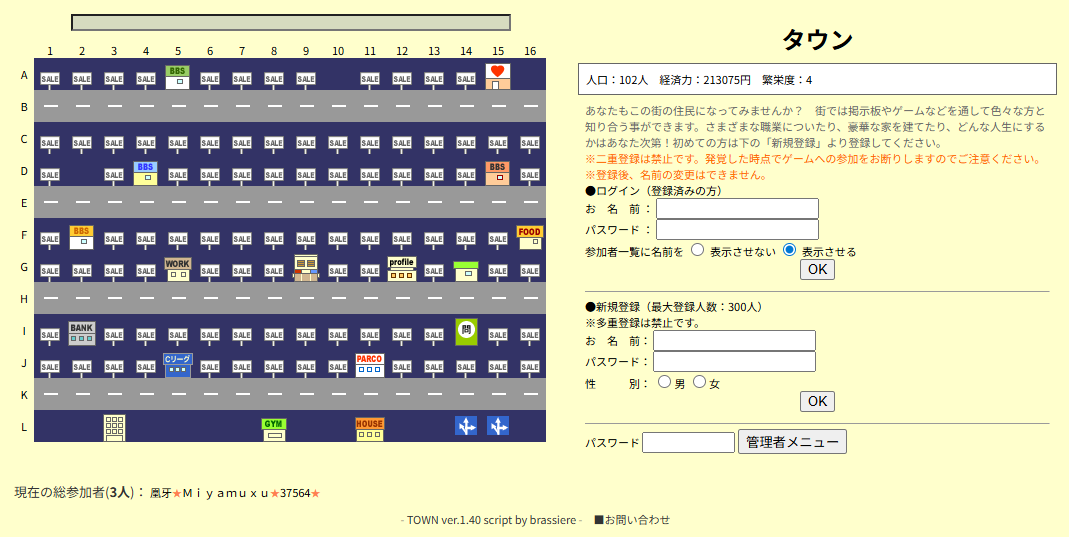The image size is (1069, 537).
Task: Focus the login お名前 input field
Action: (737, 209)
